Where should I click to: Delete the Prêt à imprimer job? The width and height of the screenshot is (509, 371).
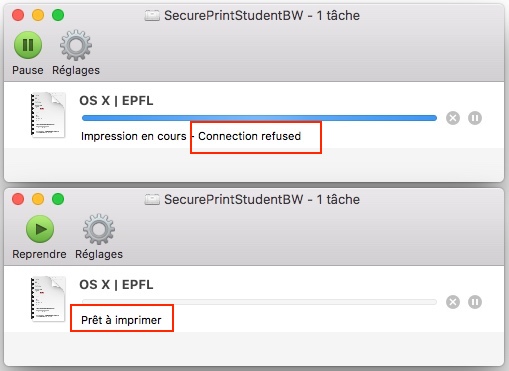coord(453,302)
